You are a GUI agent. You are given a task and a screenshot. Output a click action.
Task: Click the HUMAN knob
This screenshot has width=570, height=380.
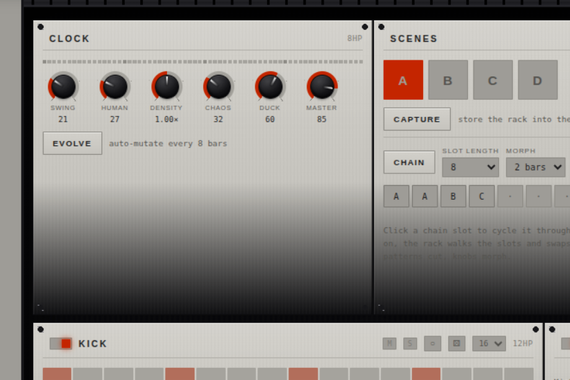click(115, 87)
